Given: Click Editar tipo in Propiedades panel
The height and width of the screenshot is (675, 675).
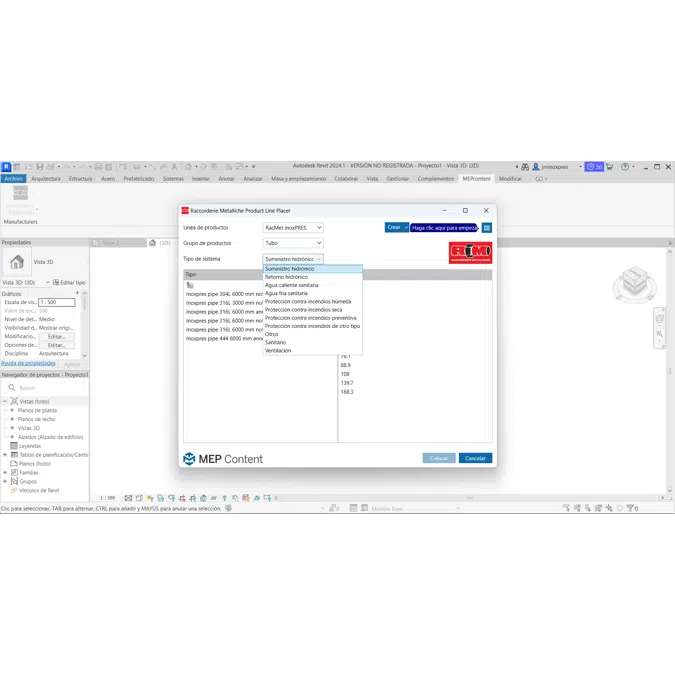Looking at the screenshot, I should pos(69,282).
